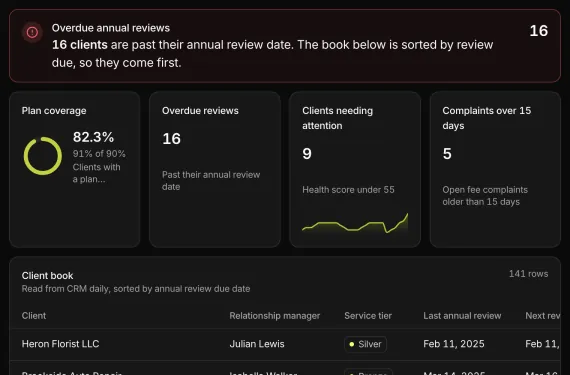
Task: Click the 'Client book' heading
Action: pyautogui.click(x=47, y=276)
